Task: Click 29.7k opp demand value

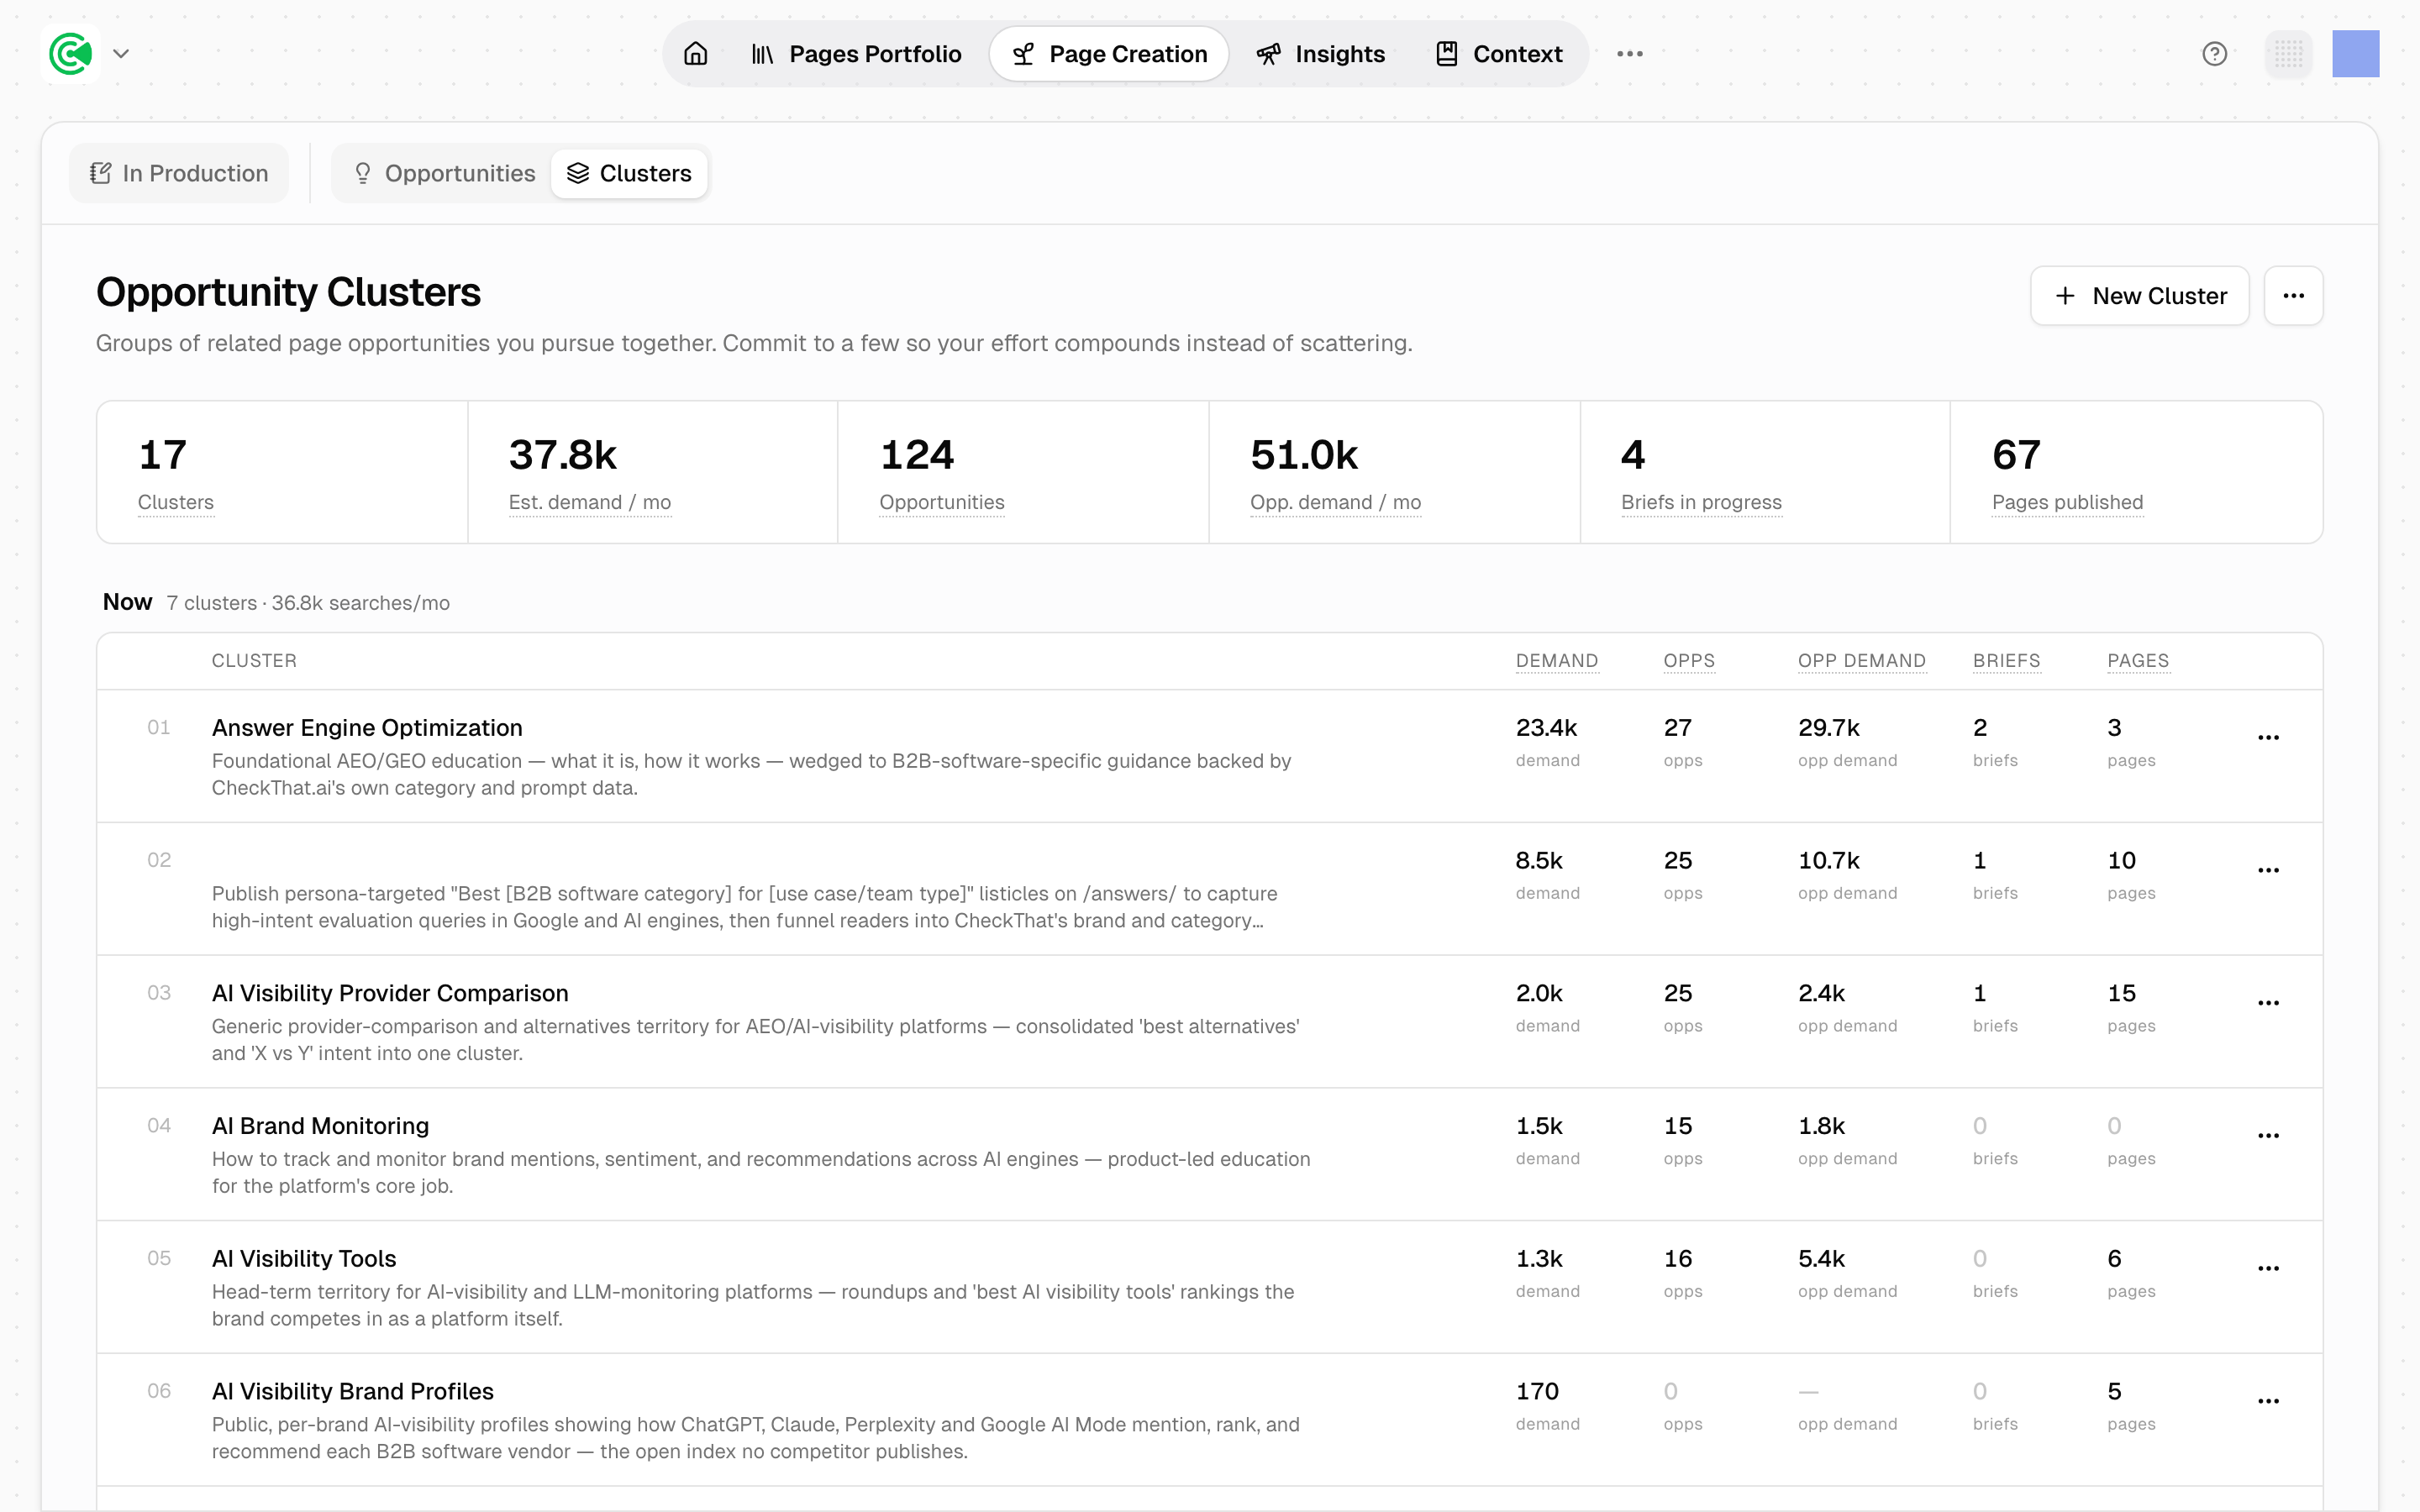Action: click(1829, 728)
